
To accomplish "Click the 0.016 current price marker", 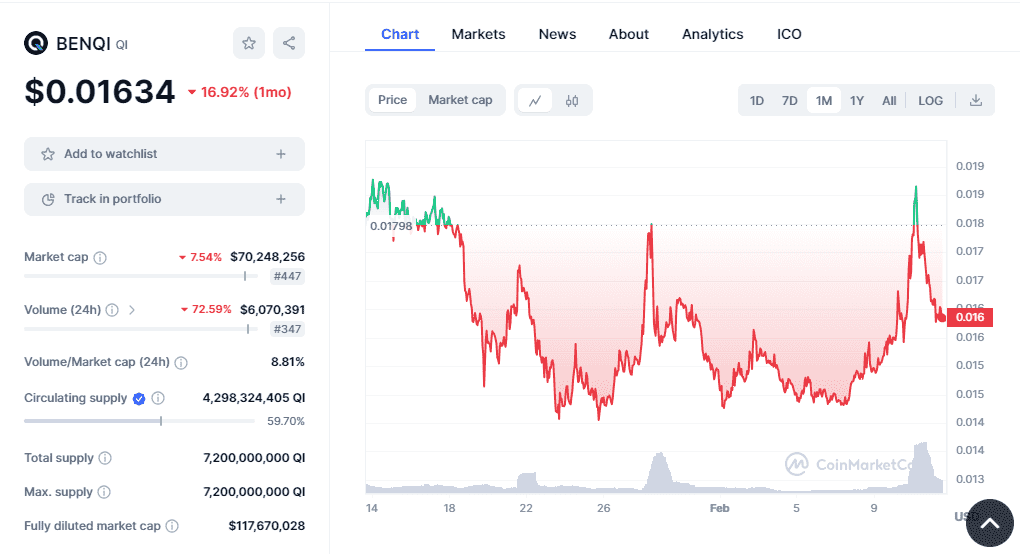I will (970, 317).
